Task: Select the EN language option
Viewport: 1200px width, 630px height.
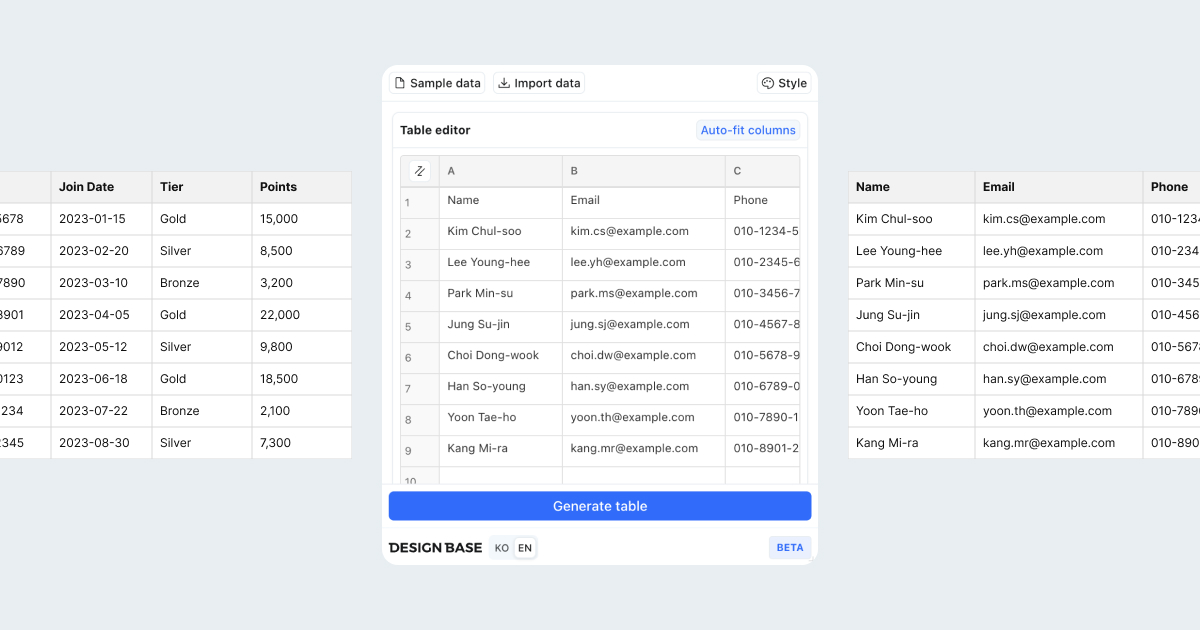Action: 525,548
